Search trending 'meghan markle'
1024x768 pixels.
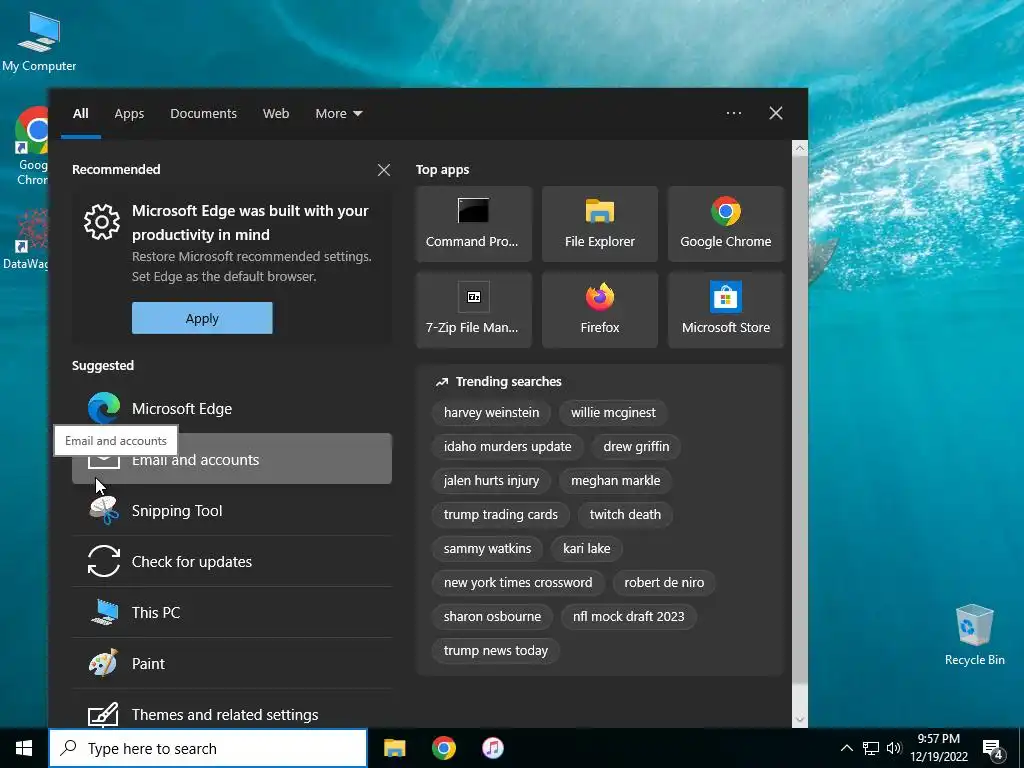pyautogui.click(x=616, y=480)
